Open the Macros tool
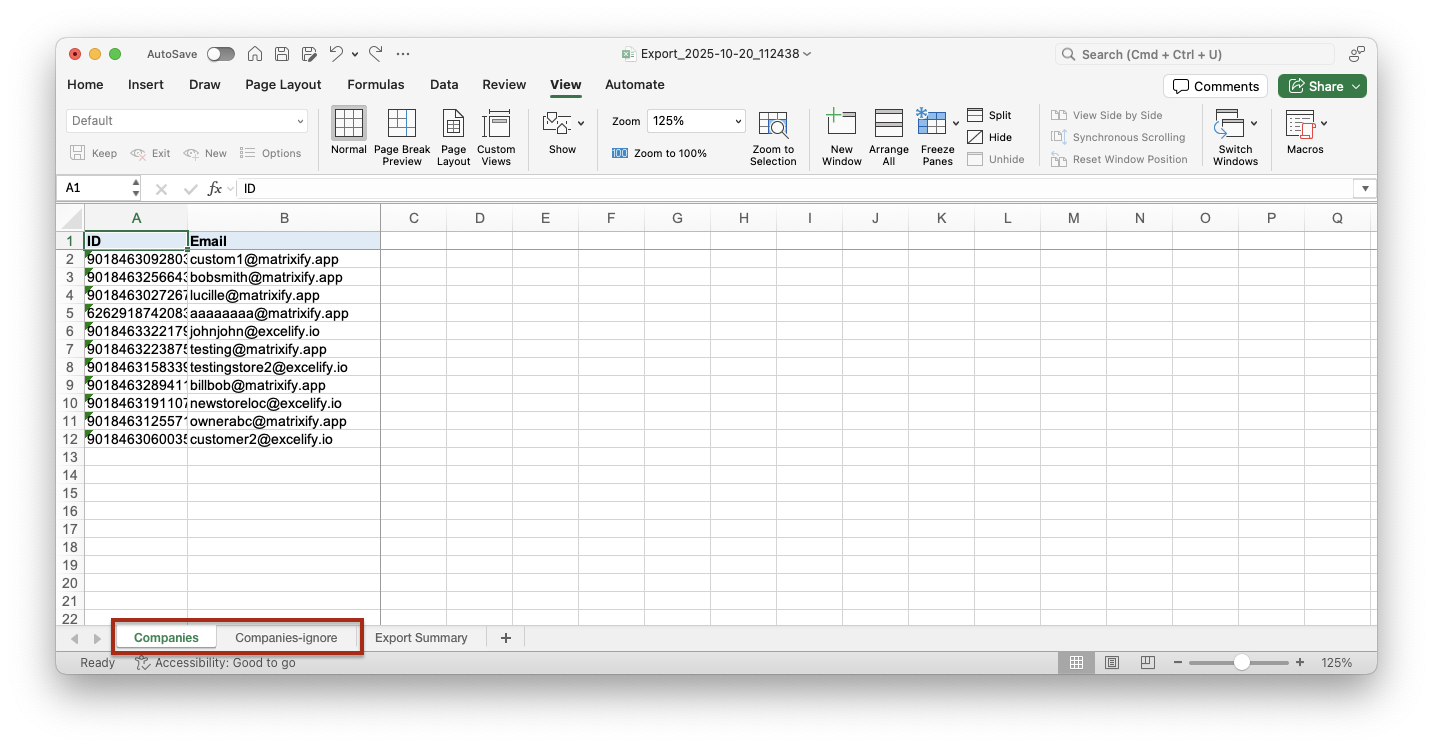 1300,124
